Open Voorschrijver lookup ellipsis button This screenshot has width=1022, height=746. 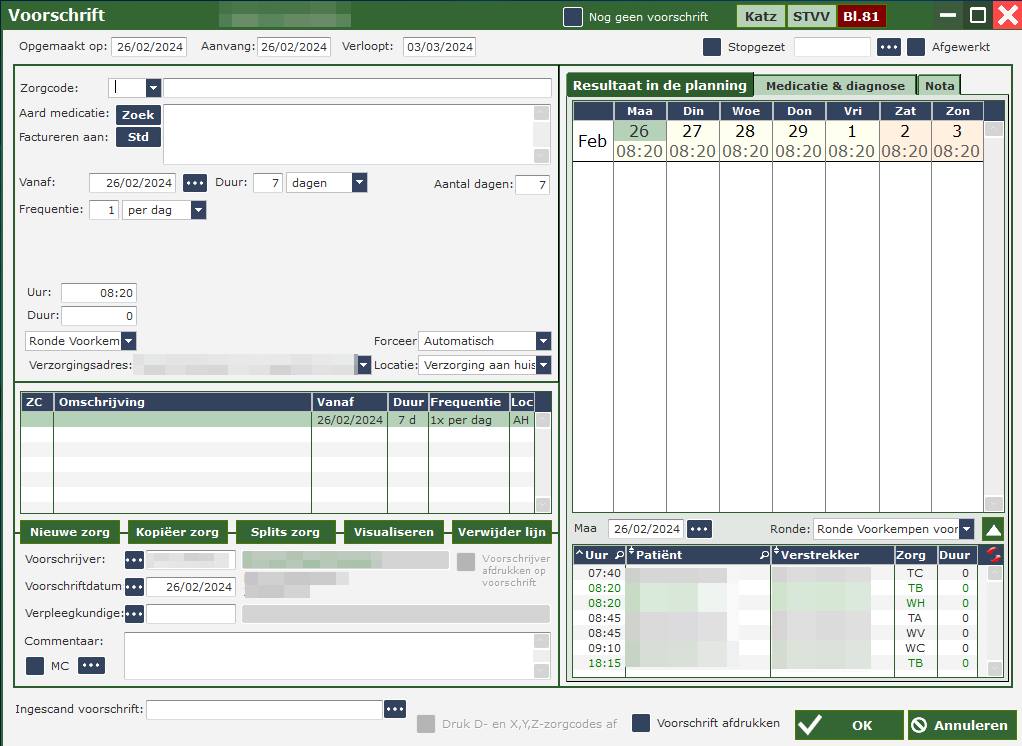[x=134, y=560]
